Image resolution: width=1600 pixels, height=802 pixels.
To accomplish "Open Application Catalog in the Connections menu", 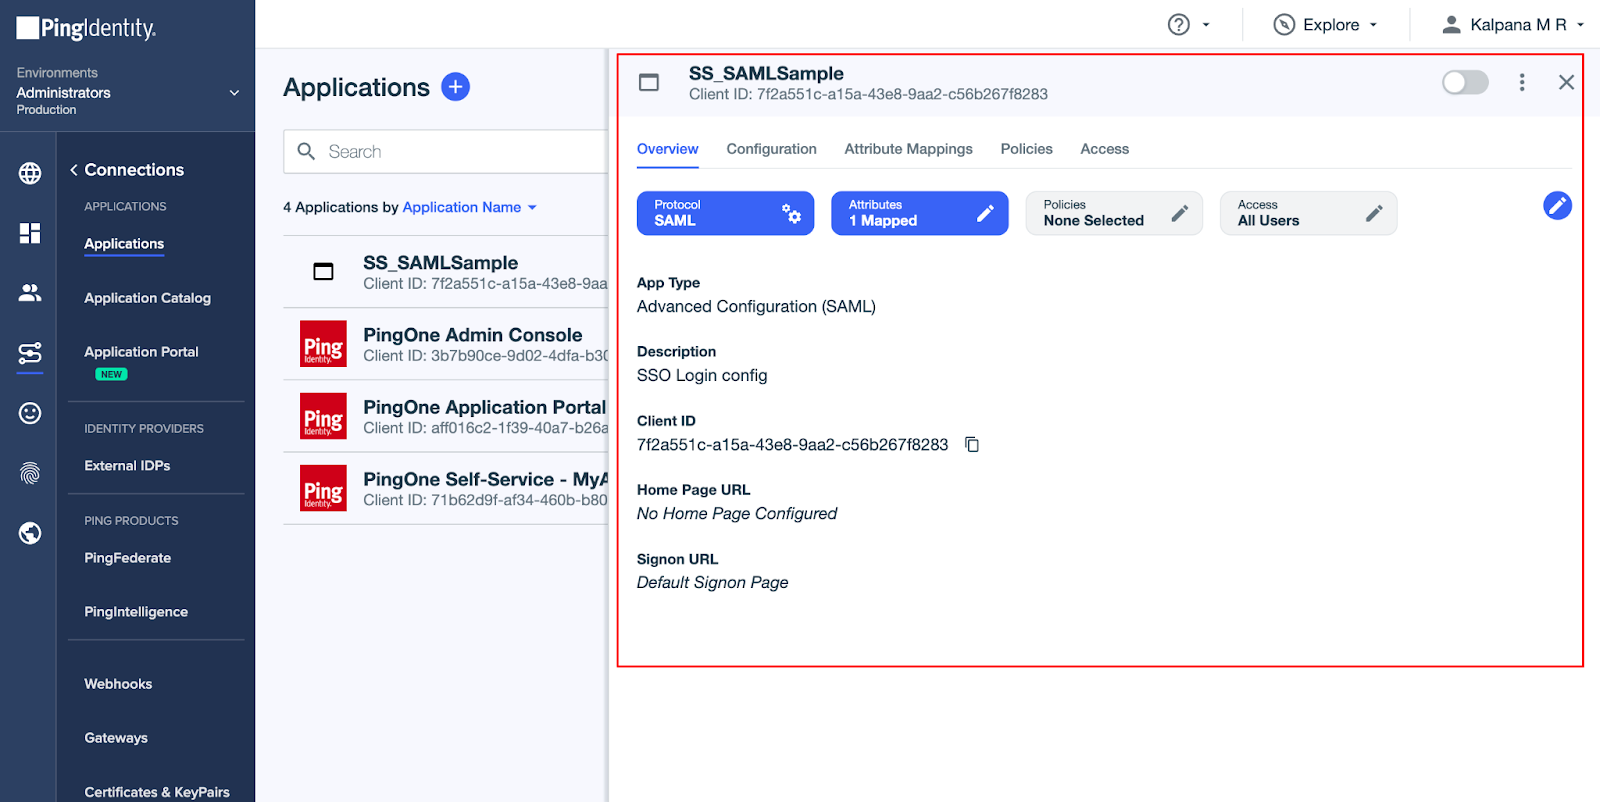I will pos(147,298).
